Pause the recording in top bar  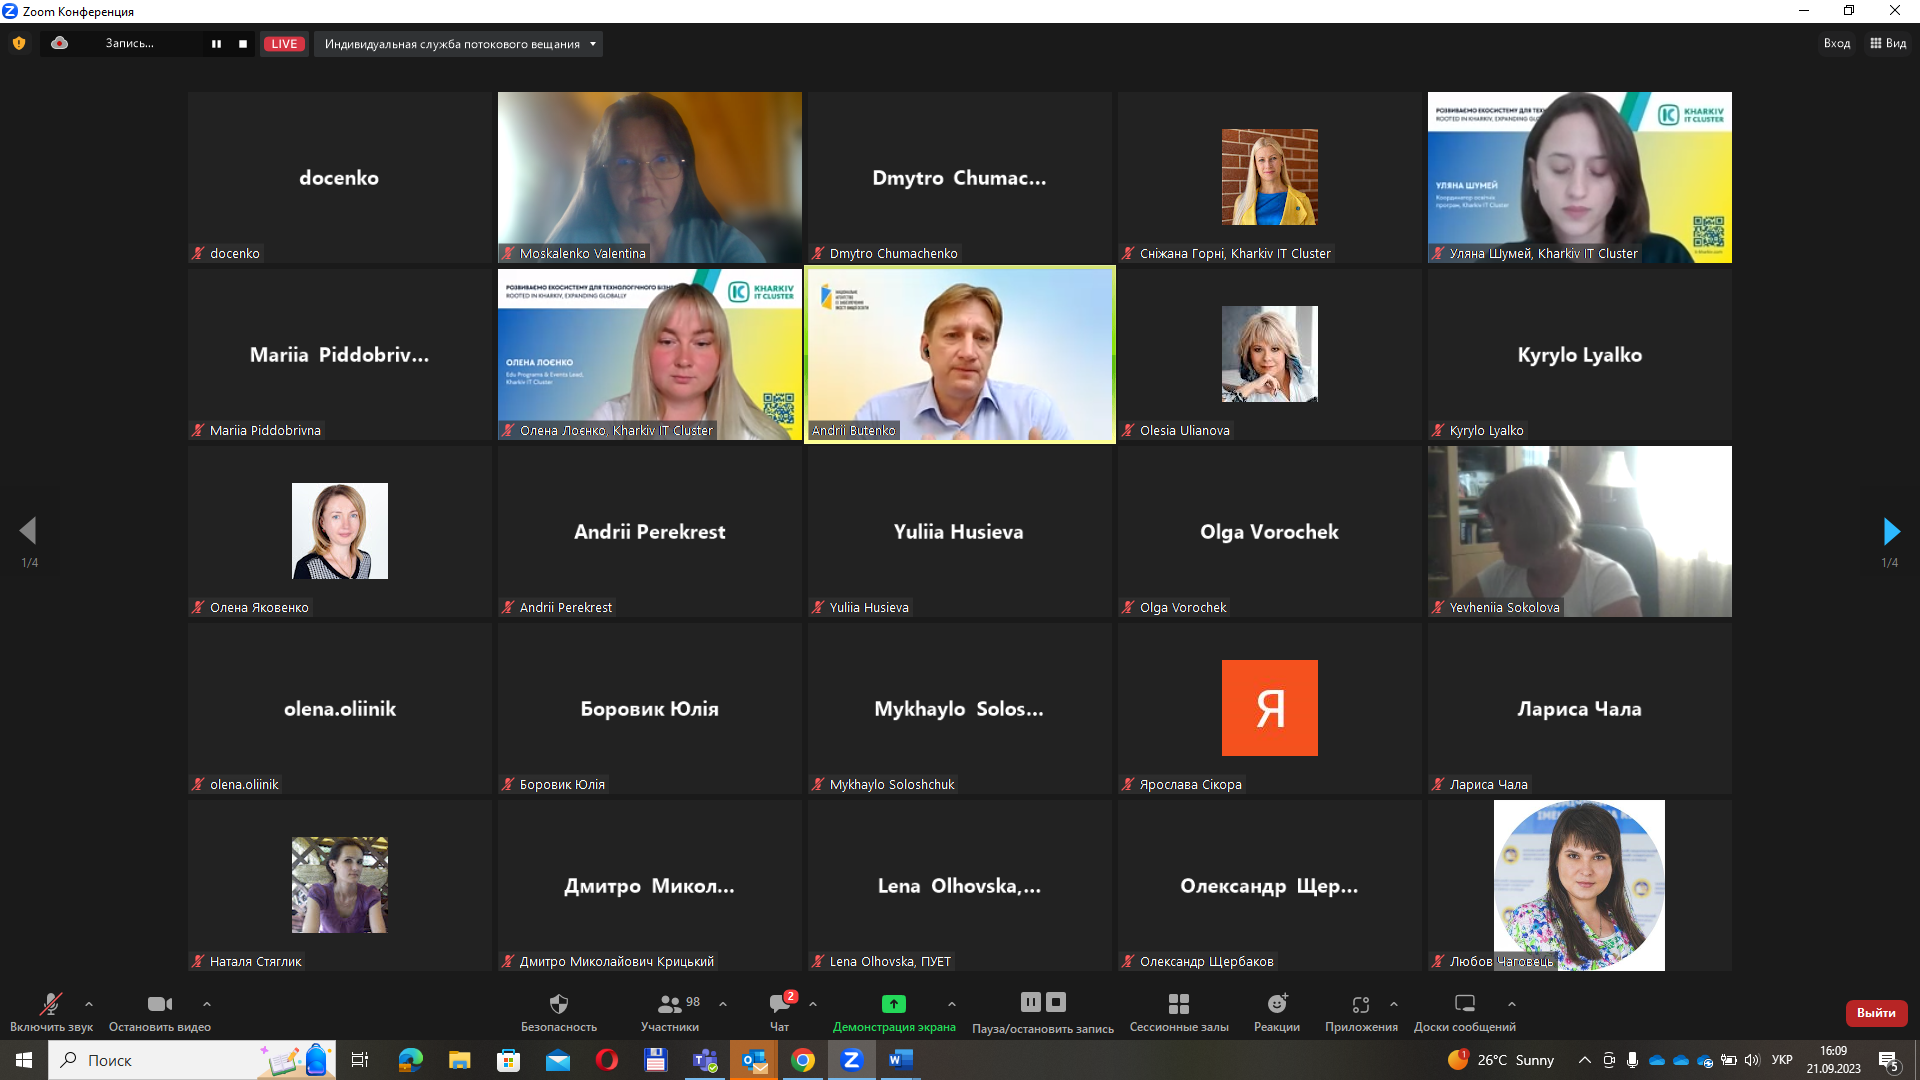[x=216, y=44]
